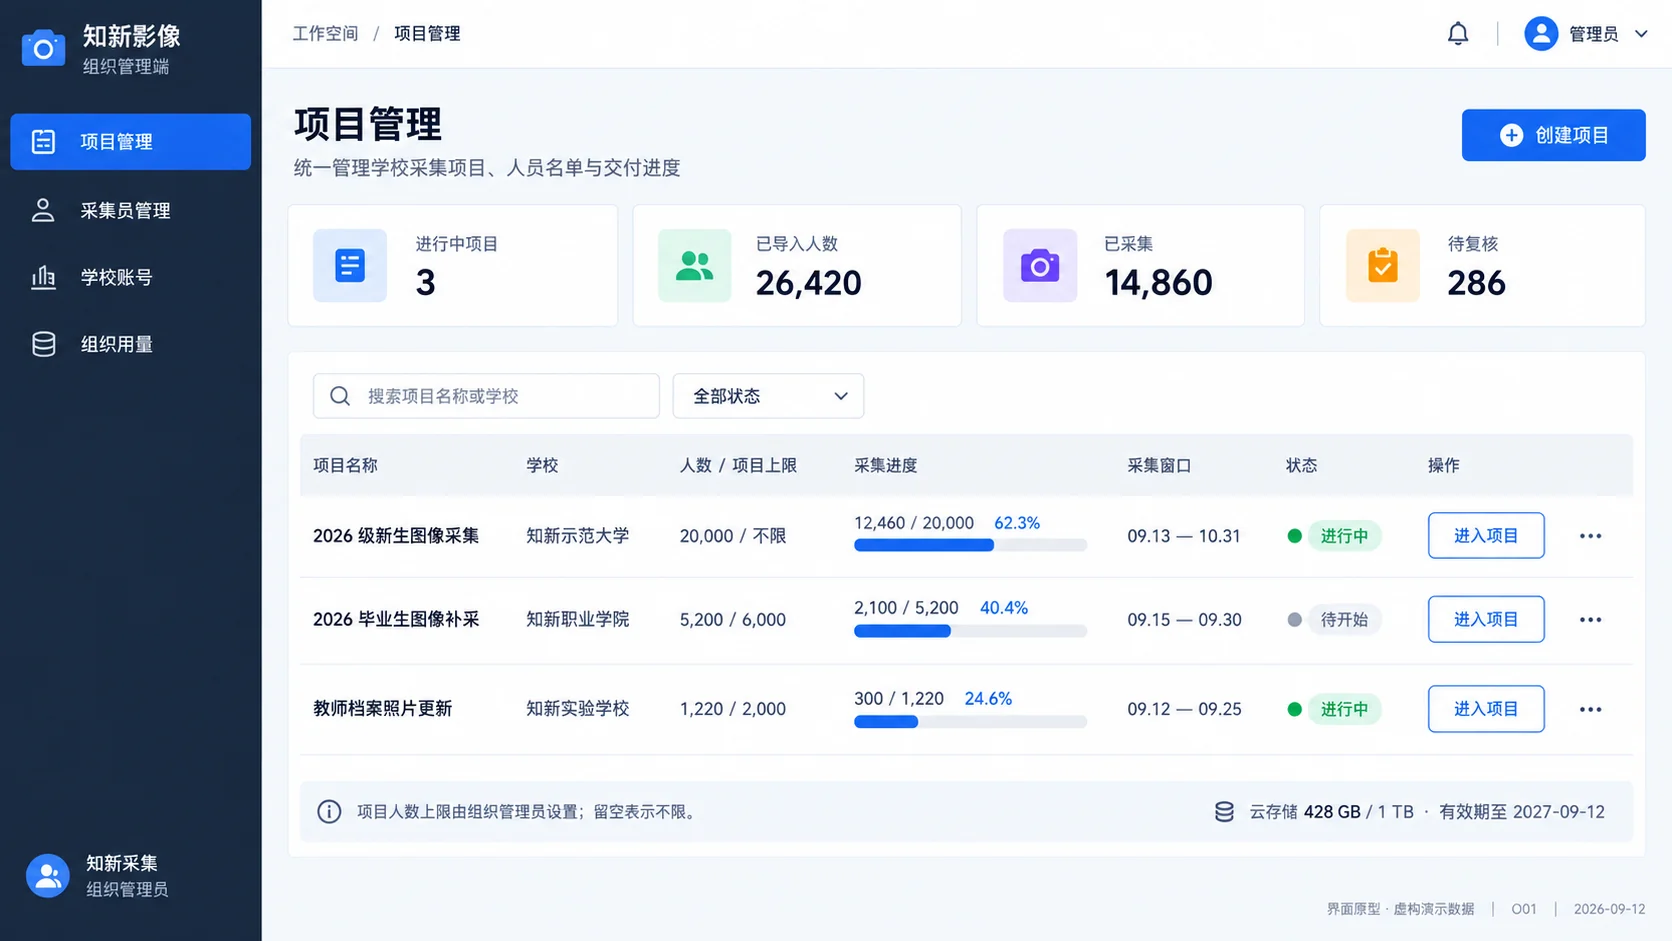Click the info icon beside 项目人数上限 note
The image size is (1672, 941).
329,812
